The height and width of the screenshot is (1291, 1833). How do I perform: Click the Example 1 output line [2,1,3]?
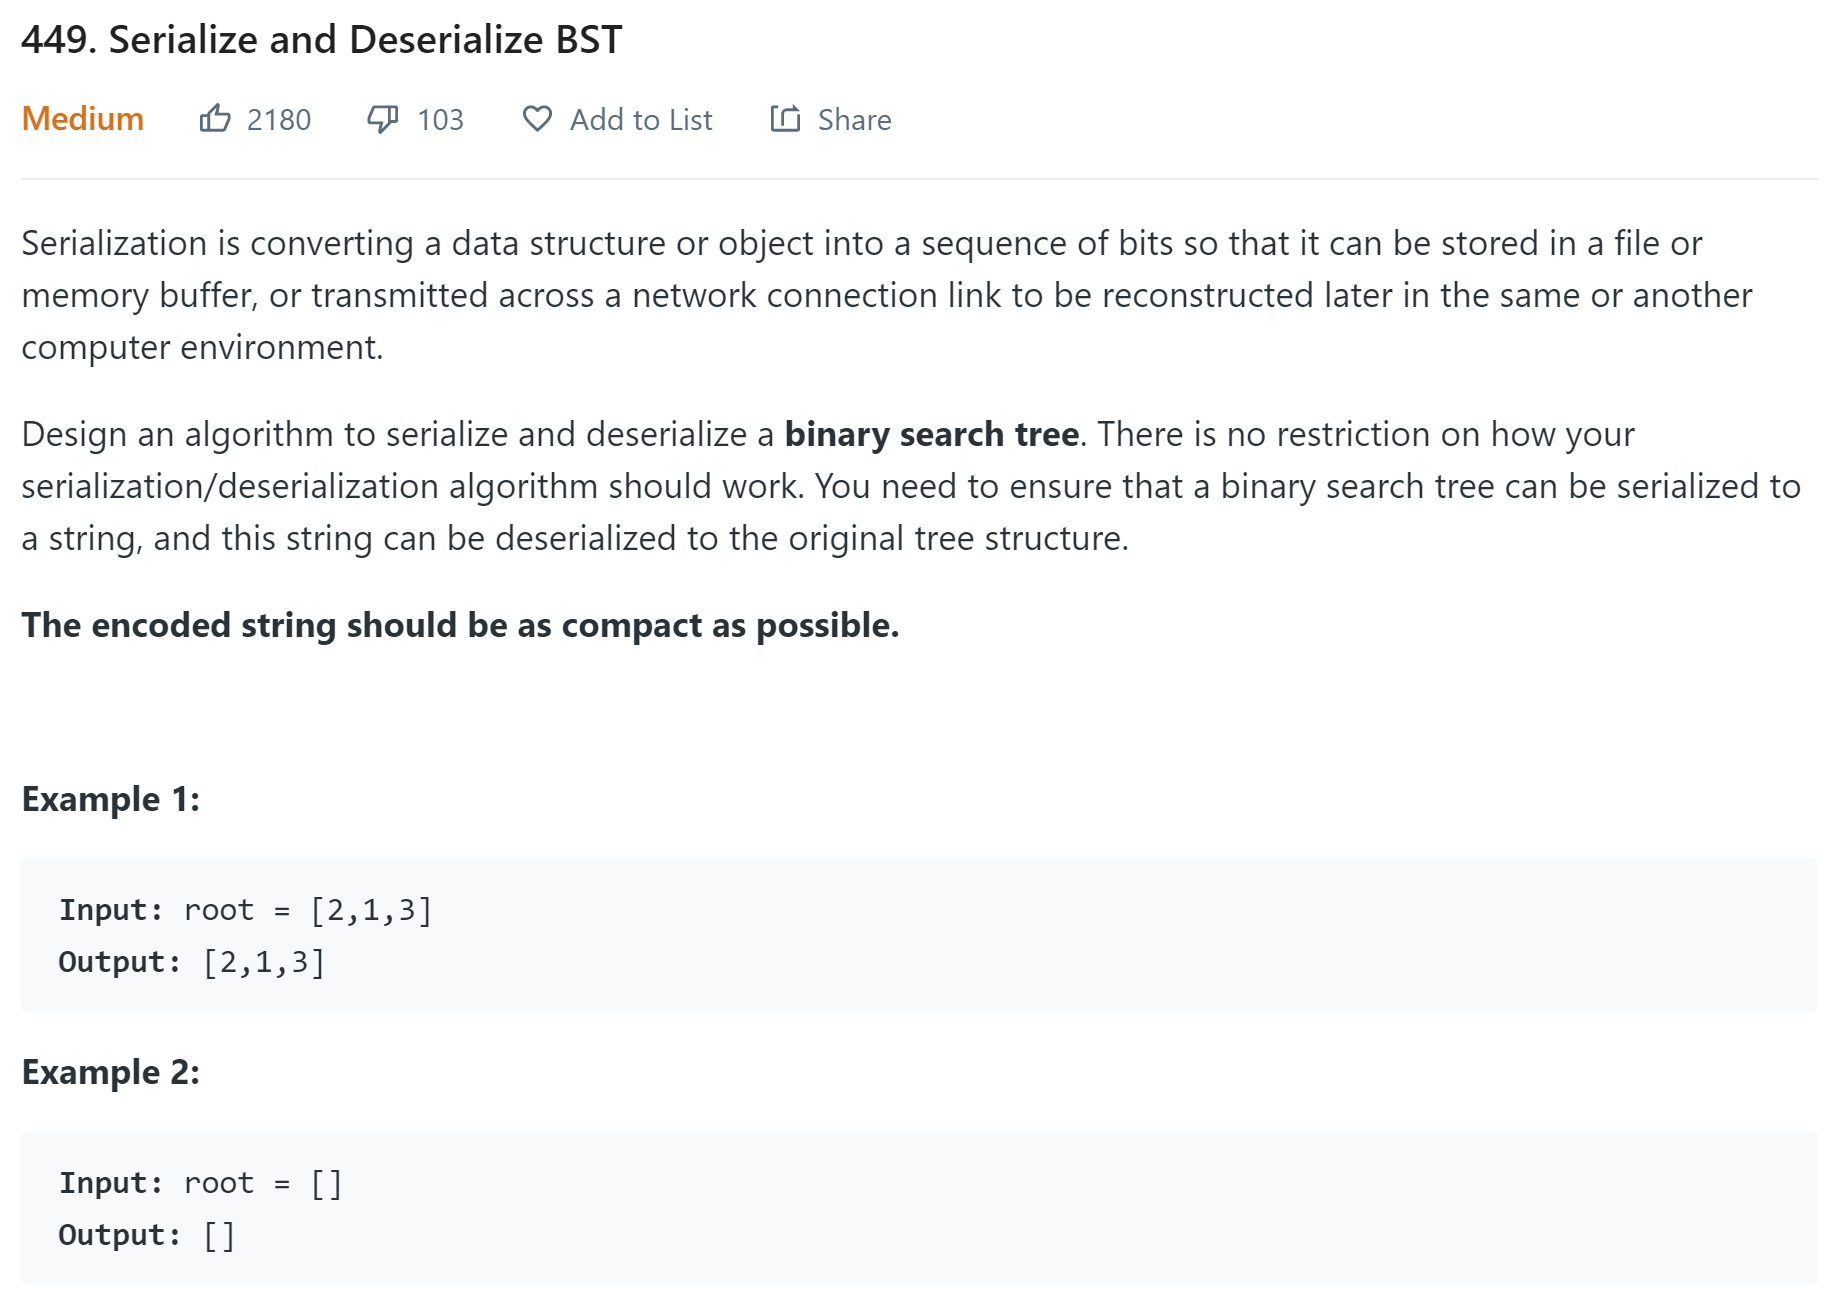[192, 962]
